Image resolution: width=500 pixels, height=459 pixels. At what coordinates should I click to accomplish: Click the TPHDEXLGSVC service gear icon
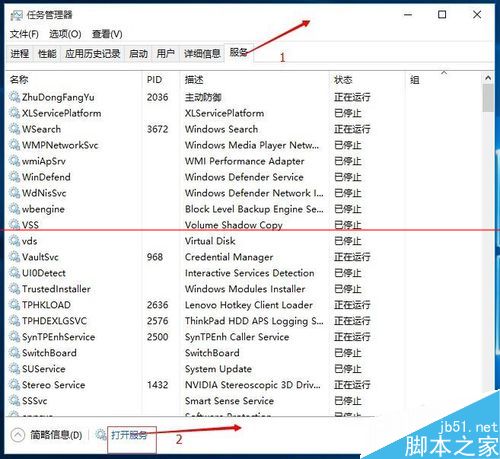[x=14, y=321]
